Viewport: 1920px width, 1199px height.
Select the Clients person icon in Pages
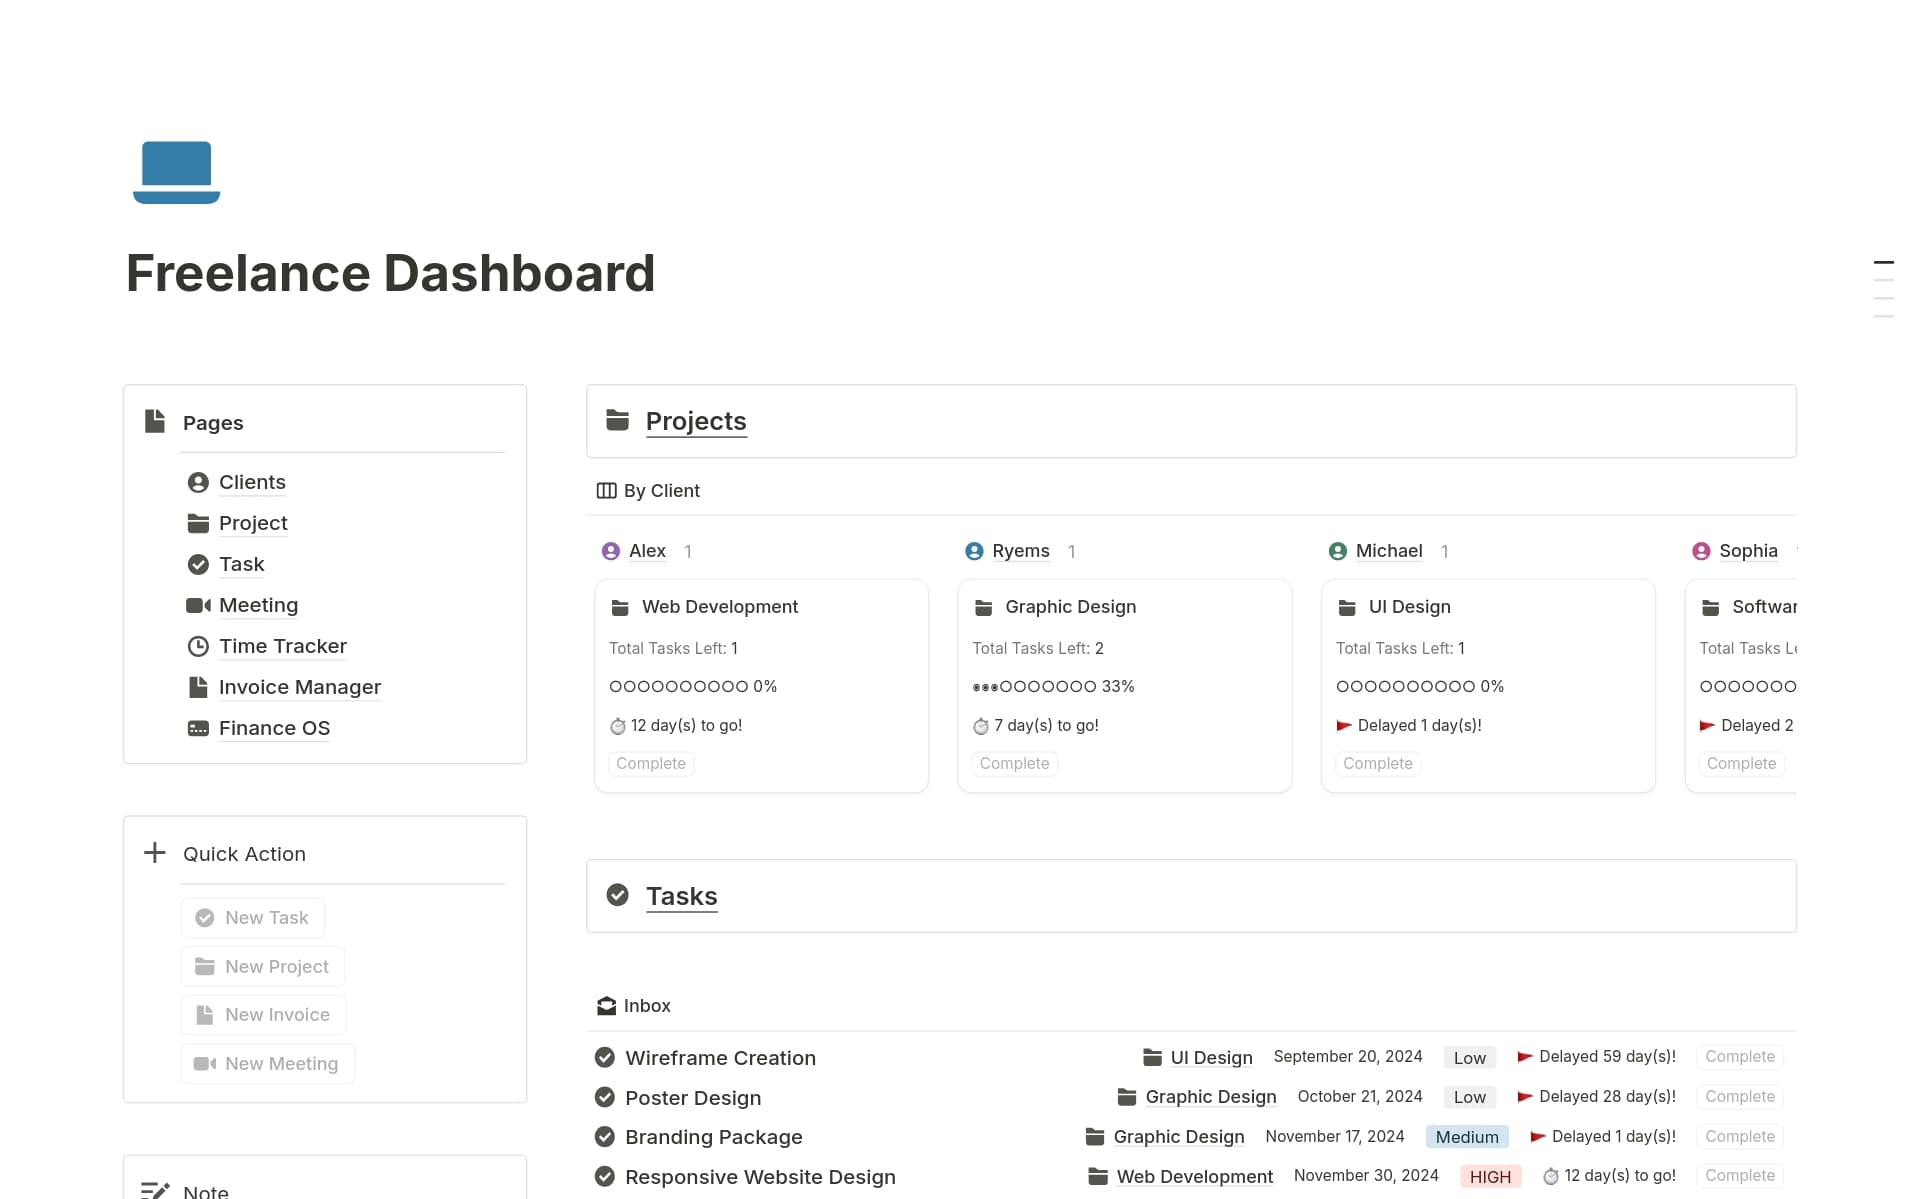tap(198, 481)
